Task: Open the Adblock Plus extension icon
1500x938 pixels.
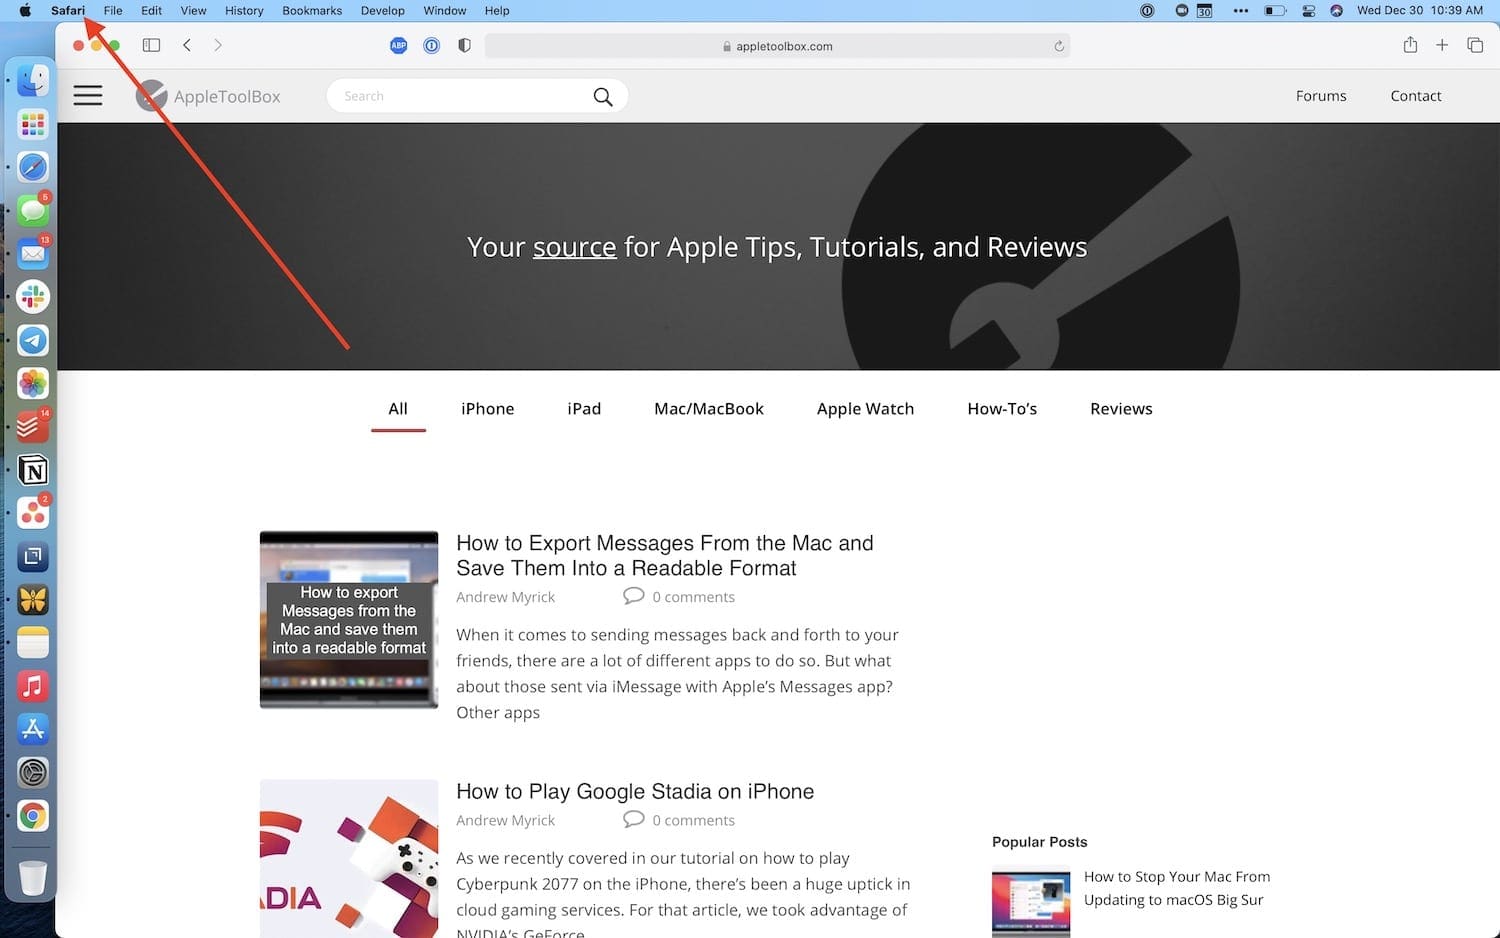Action: [x=398, y=45]
